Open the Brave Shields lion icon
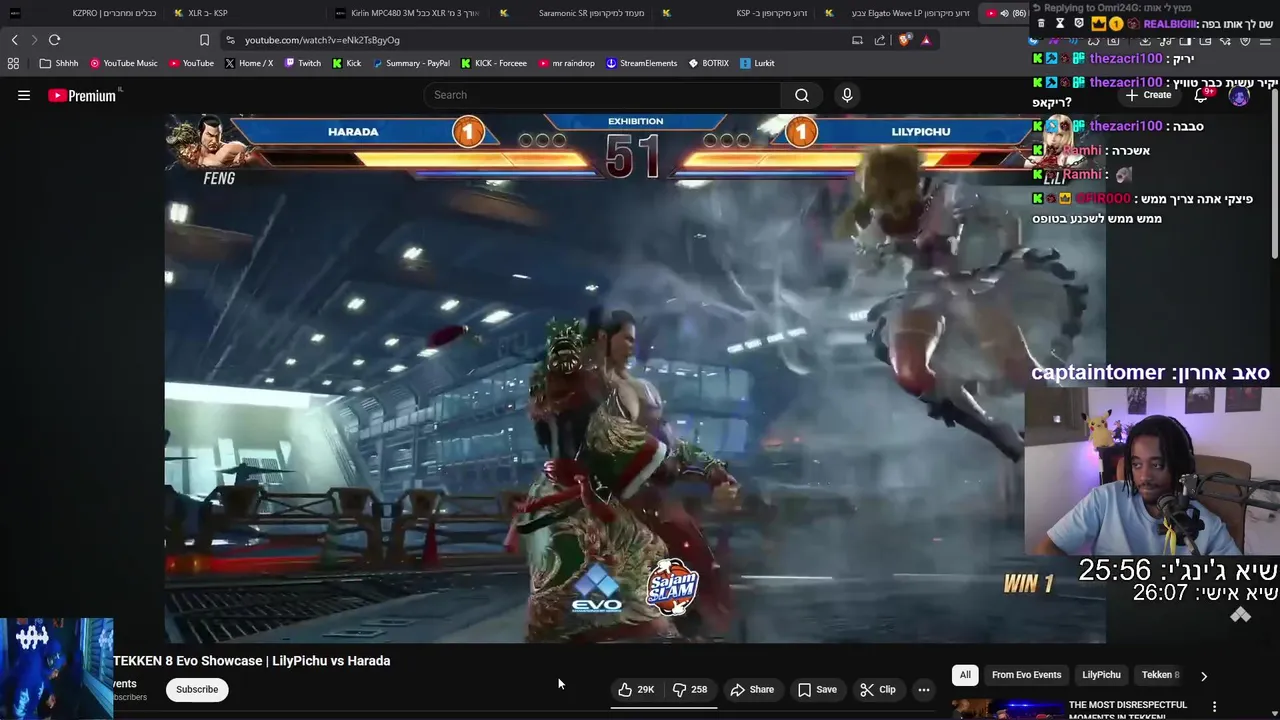This screenshot has height=720, width=1280. [x=904, y=40]
